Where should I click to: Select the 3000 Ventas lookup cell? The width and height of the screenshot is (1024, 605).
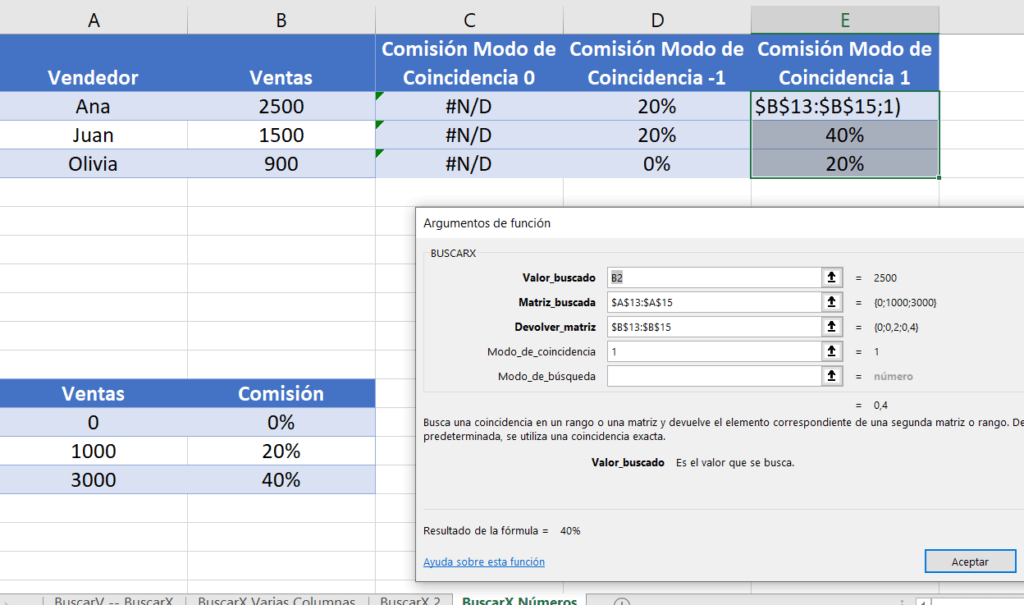[93, 479]
